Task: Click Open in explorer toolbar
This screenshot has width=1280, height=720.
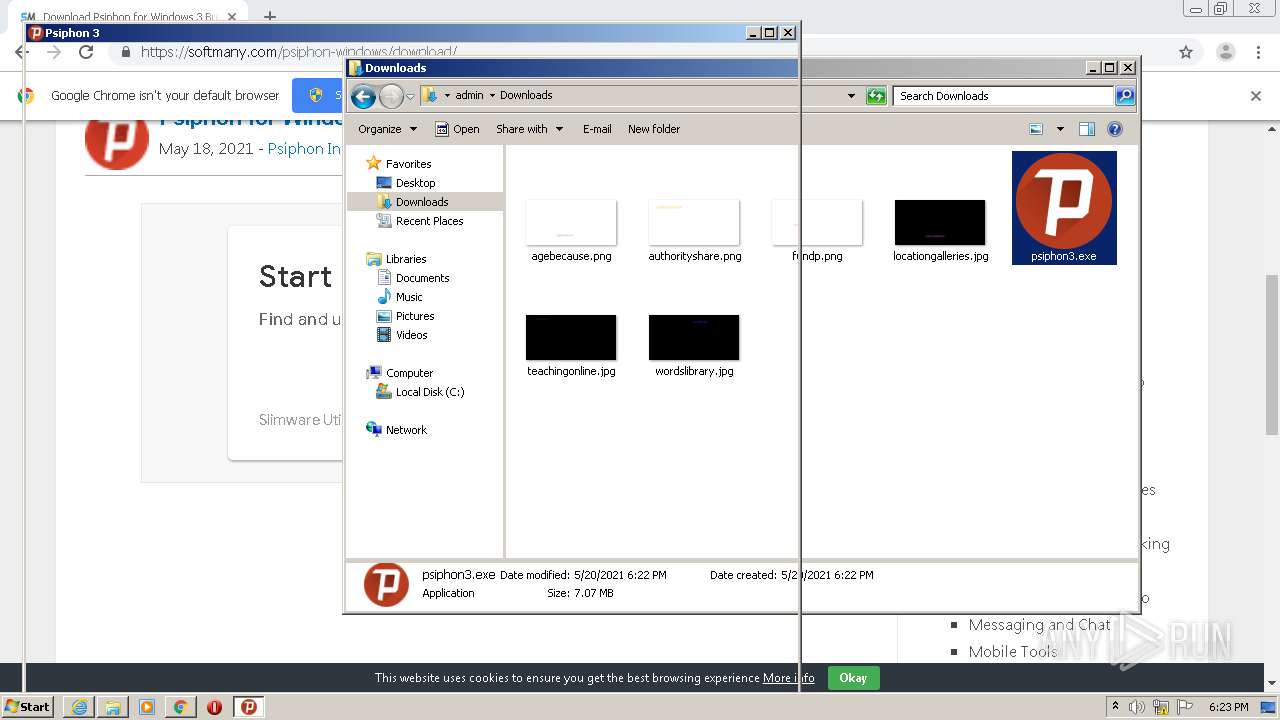Action: (x=457, y=129)
